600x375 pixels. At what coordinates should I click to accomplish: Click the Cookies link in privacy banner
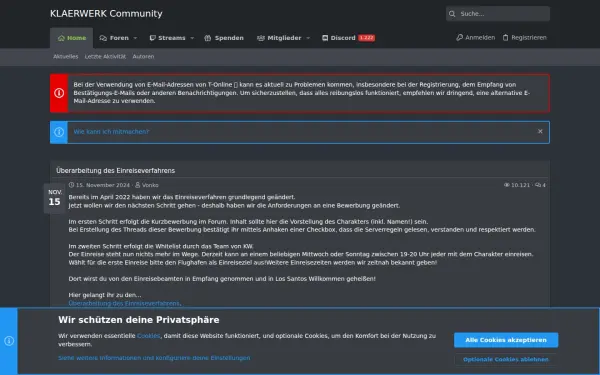pos(148,336)
